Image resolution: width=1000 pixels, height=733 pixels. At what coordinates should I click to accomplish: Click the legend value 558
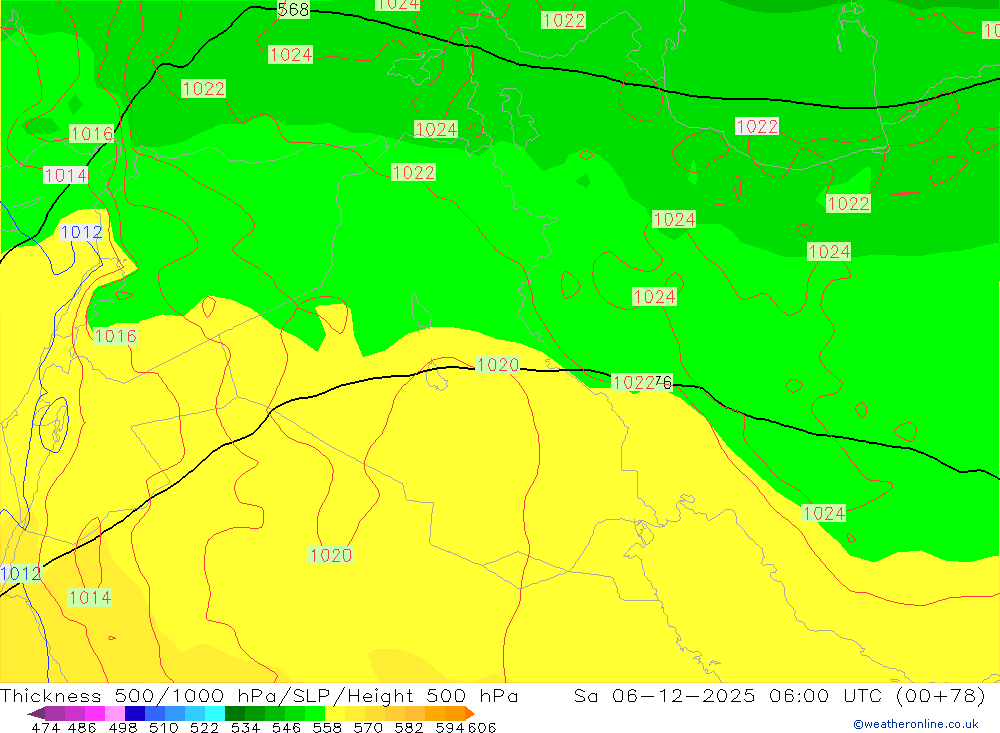(x=327, y=727)
